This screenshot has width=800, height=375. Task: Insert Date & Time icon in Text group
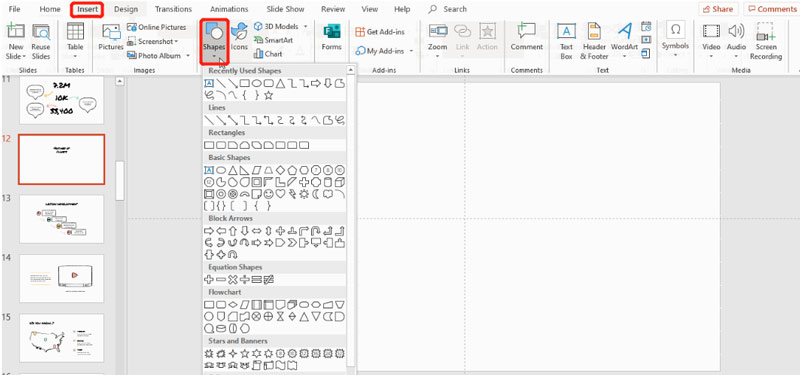pos(646,27)
